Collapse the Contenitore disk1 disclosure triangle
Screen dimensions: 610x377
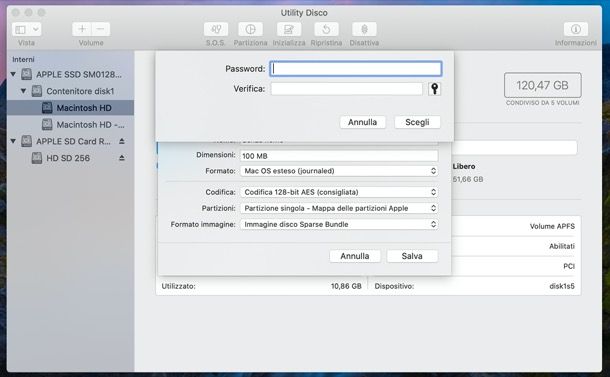23,91
